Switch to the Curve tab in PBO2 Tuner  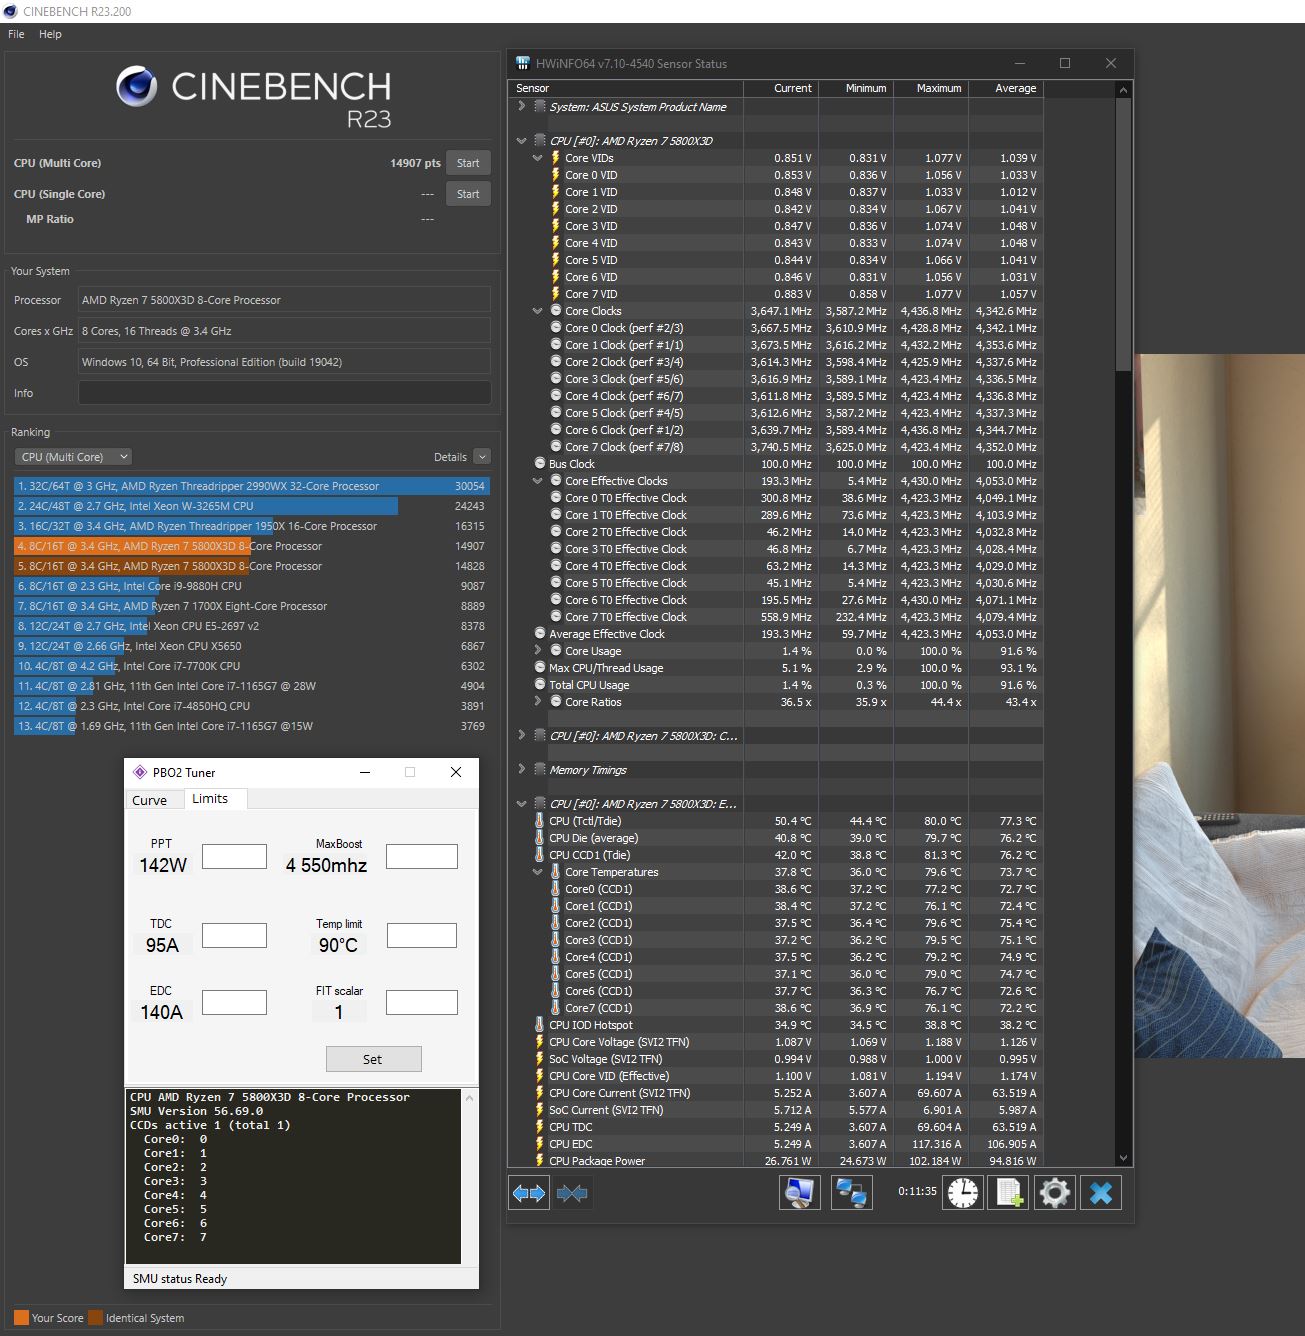pos(150,800)
